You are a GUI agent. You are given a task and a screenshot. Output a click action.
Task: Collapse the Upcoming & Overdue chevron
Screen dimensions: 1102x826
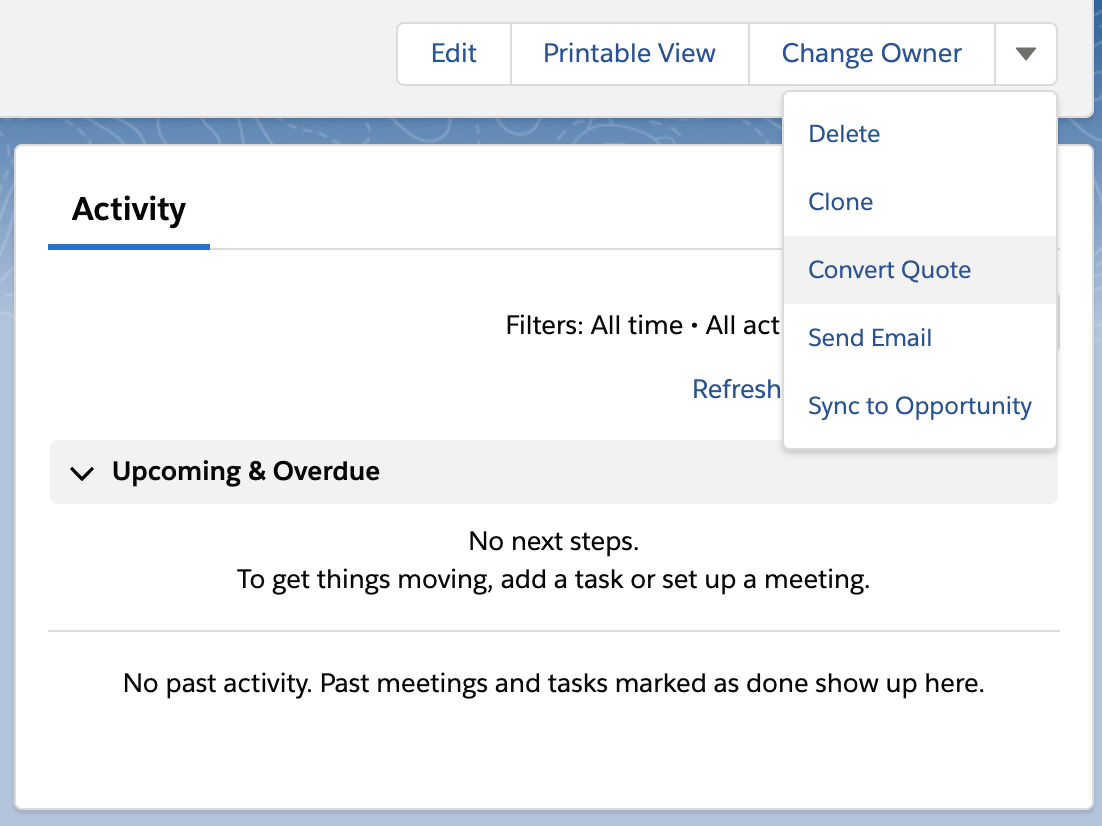[x=83, y=473]
